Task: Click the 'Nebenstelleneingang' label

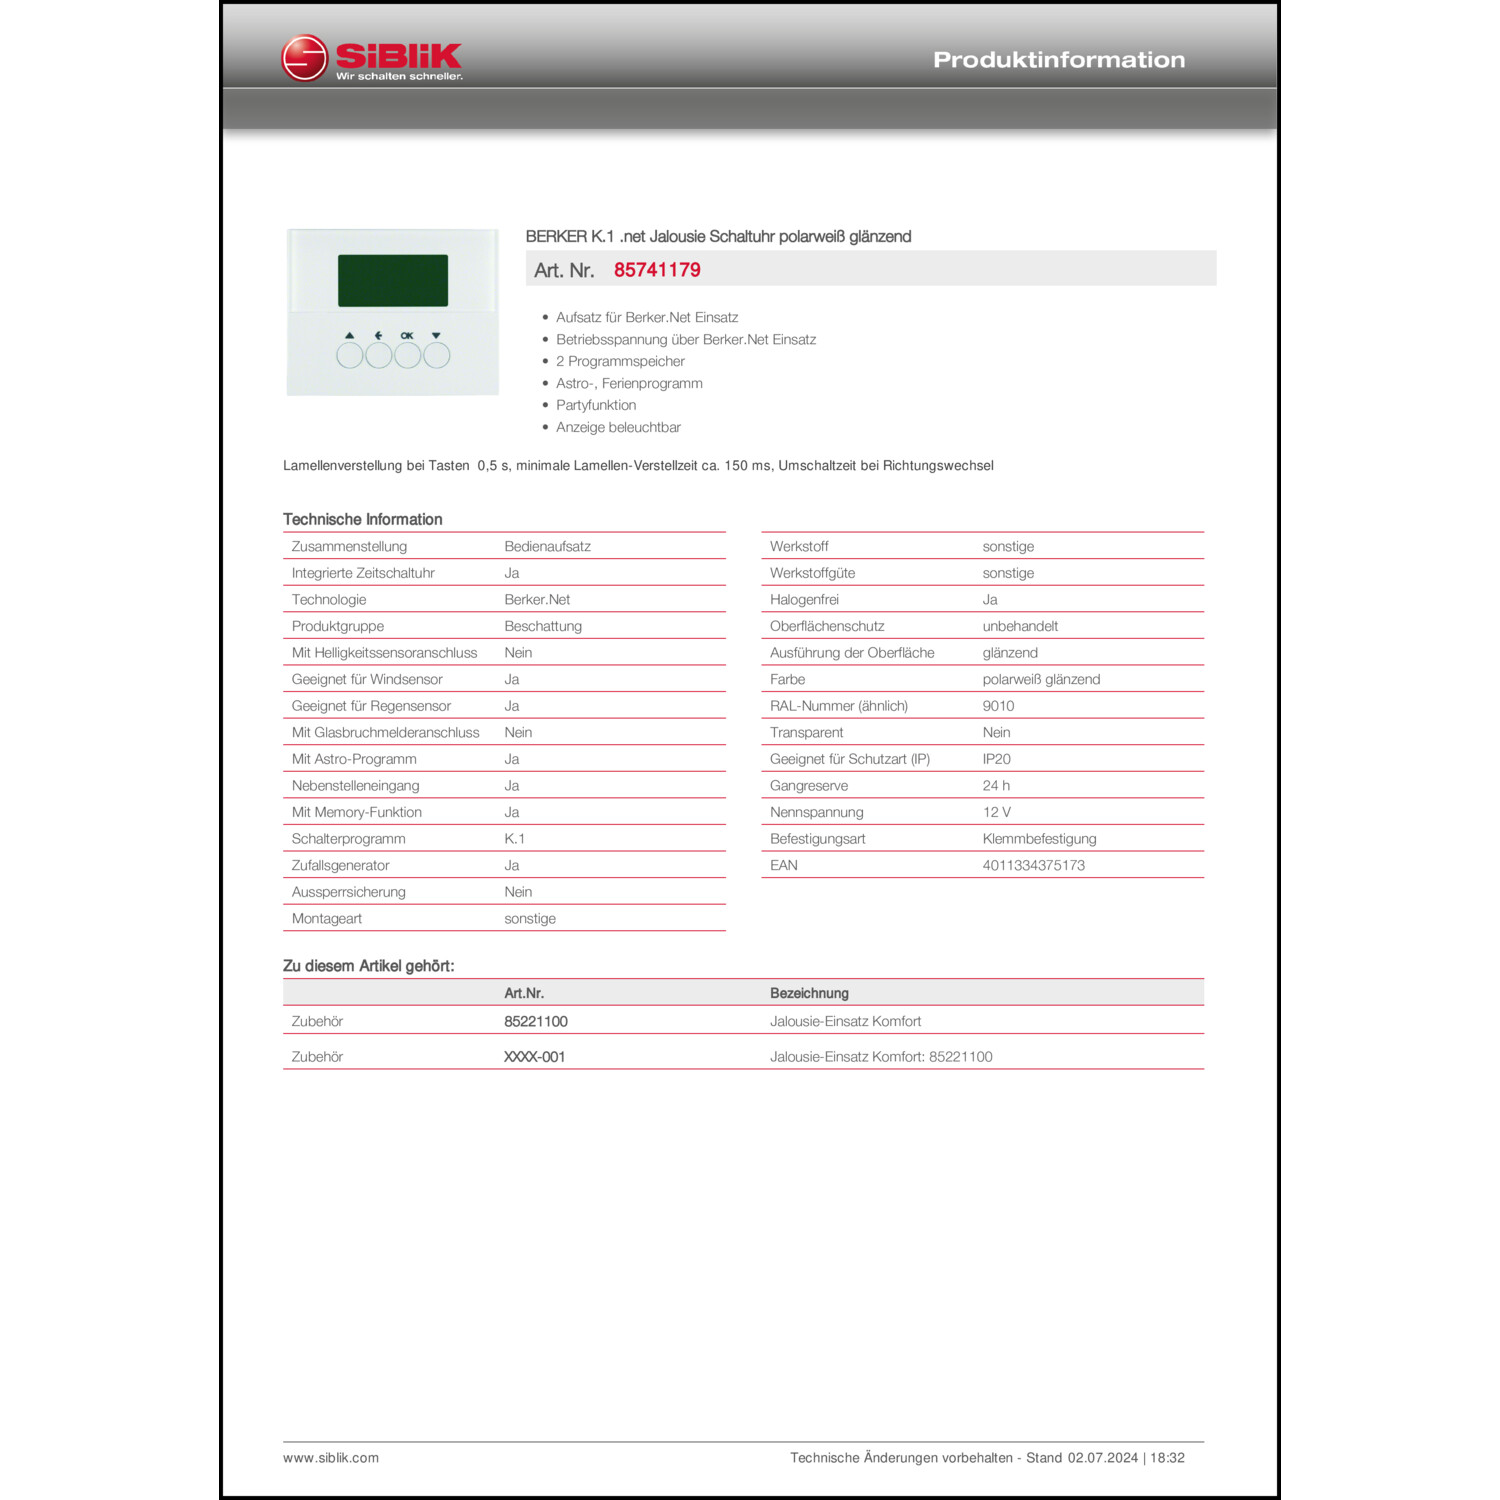Action: [x=355, y=785]
